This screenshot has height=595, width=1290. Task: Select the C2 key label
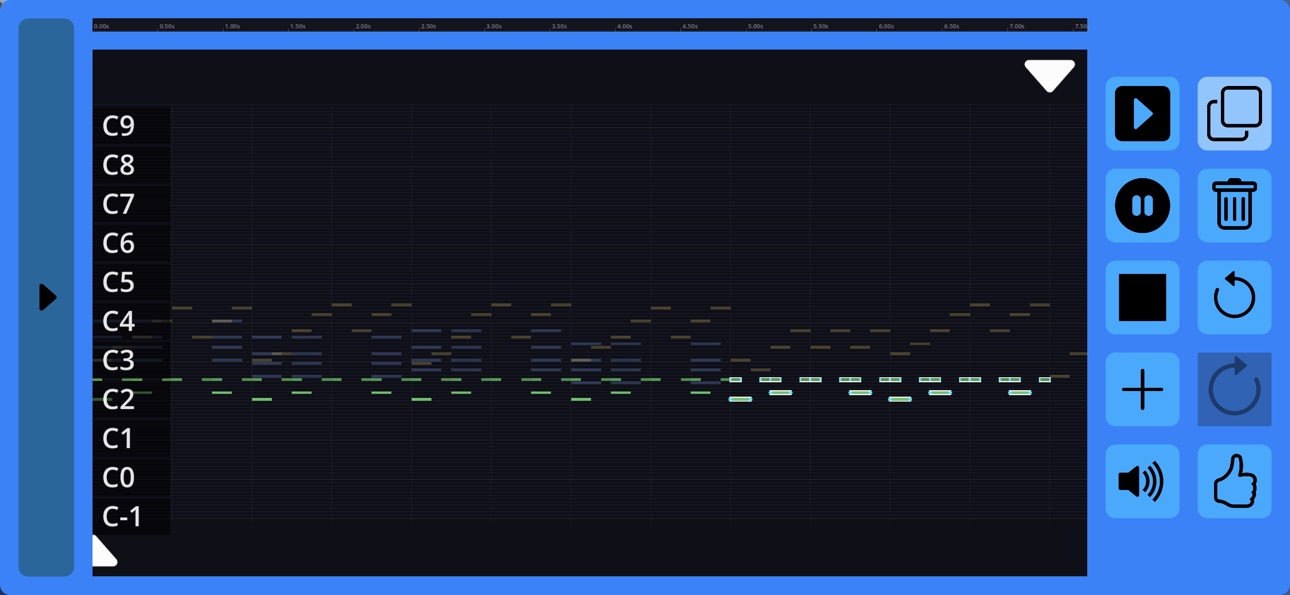(x=119, y=399)
